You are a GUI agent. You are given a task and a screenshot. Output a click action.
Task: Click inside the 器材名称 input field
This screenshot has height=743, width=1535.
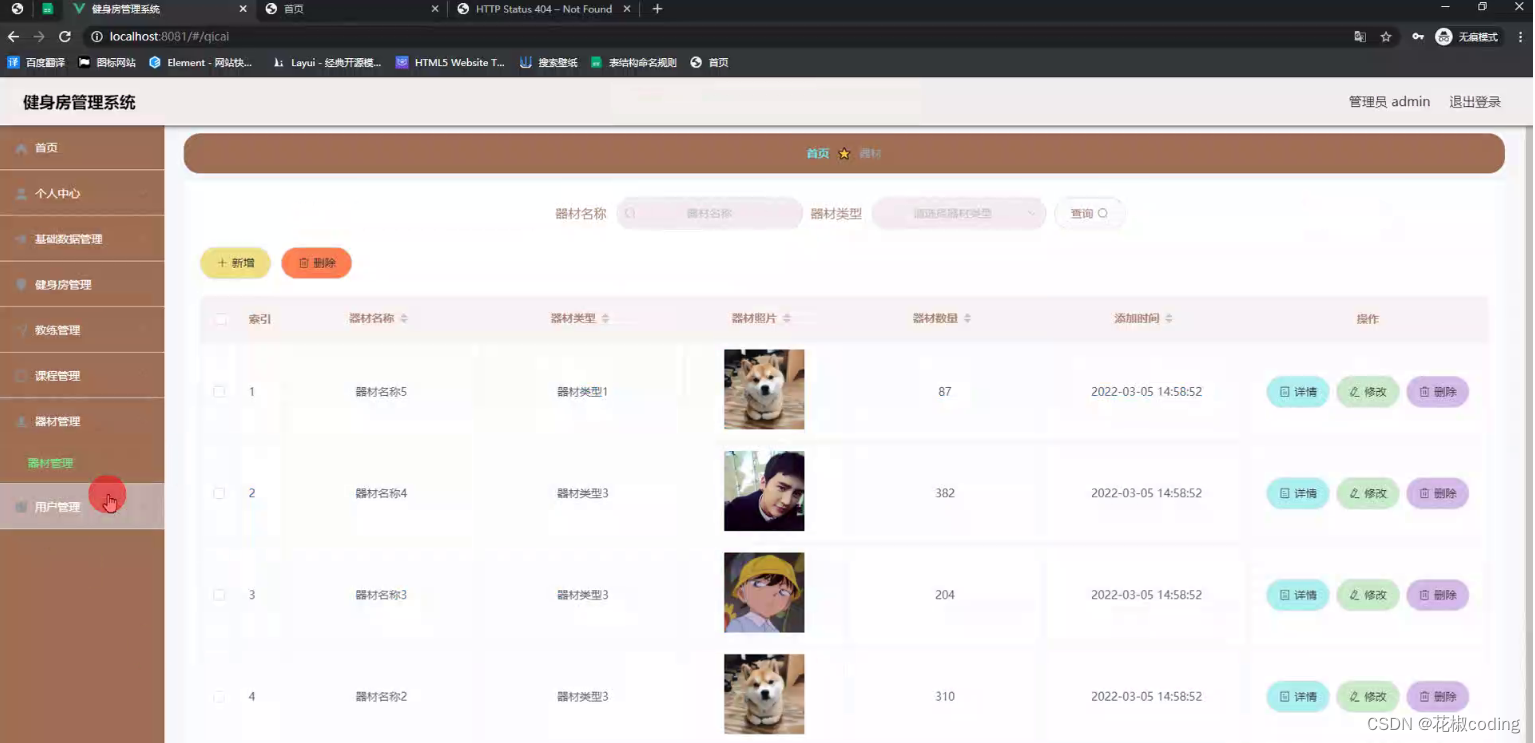(715, 213)
